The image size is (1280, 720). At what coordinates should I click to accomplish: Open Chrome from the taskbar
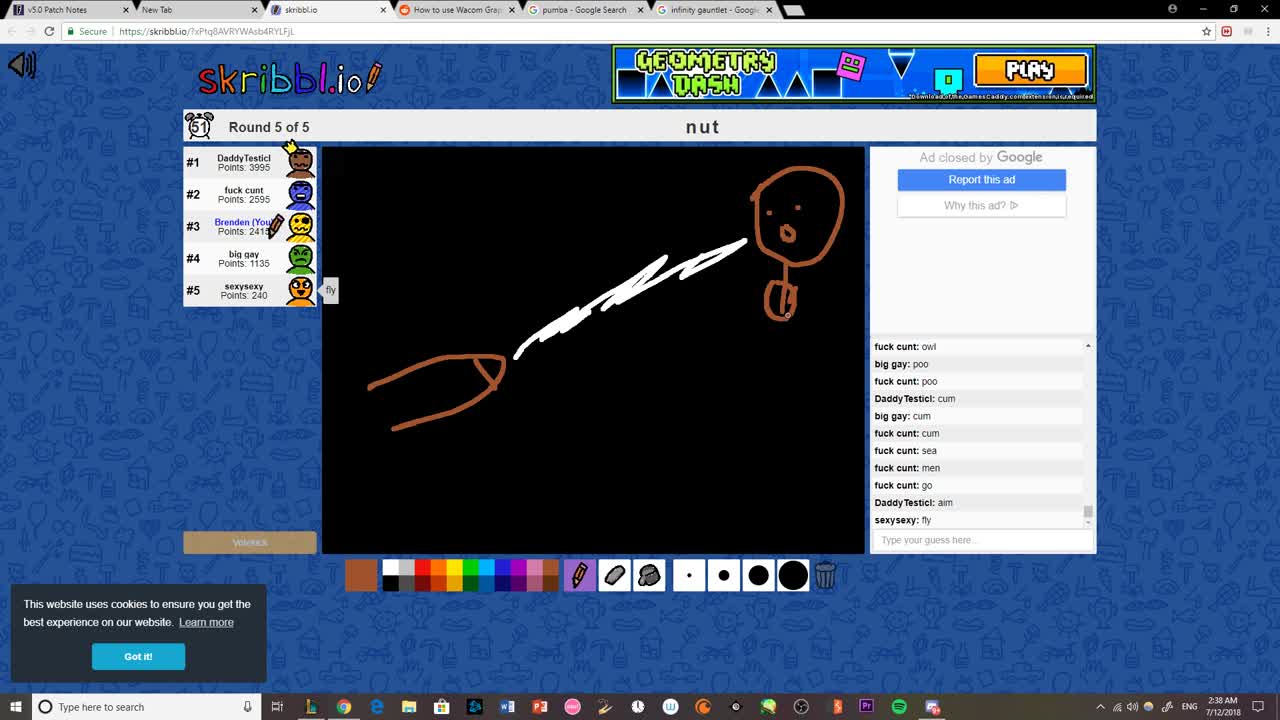pyautogui.click(x=344, y=707)
